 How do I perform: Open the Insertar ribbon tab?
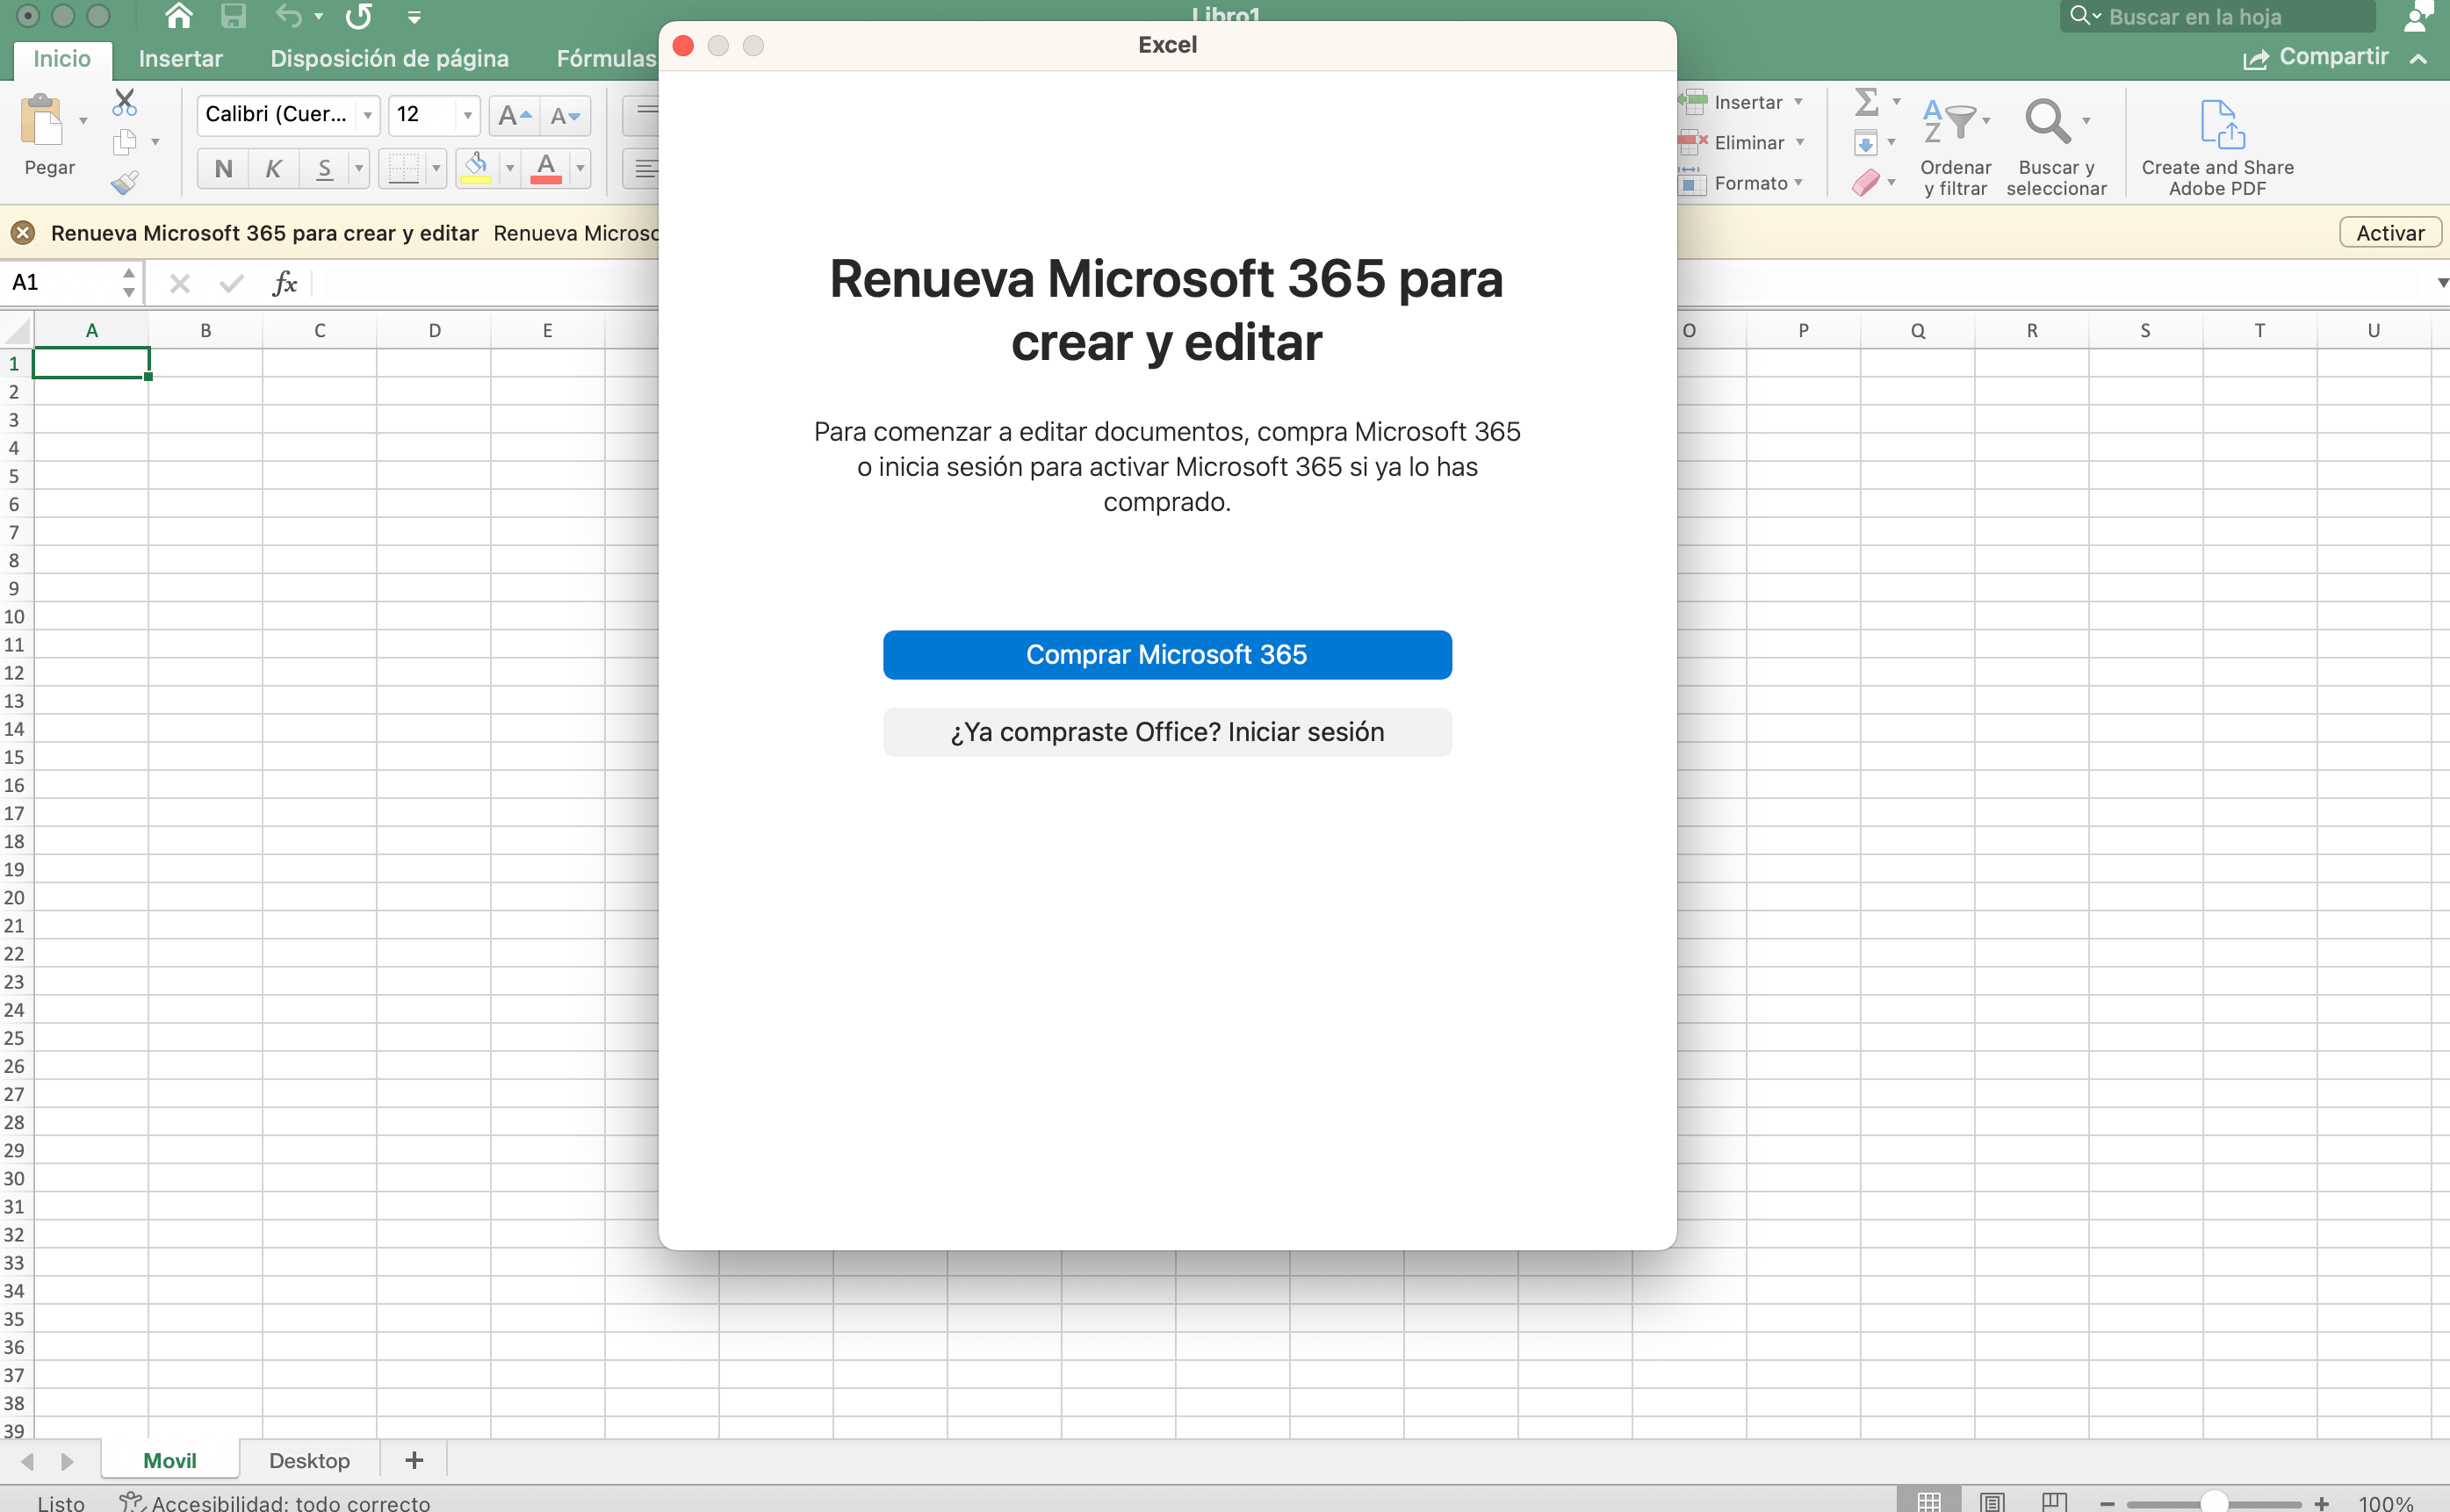coord(180,58)
